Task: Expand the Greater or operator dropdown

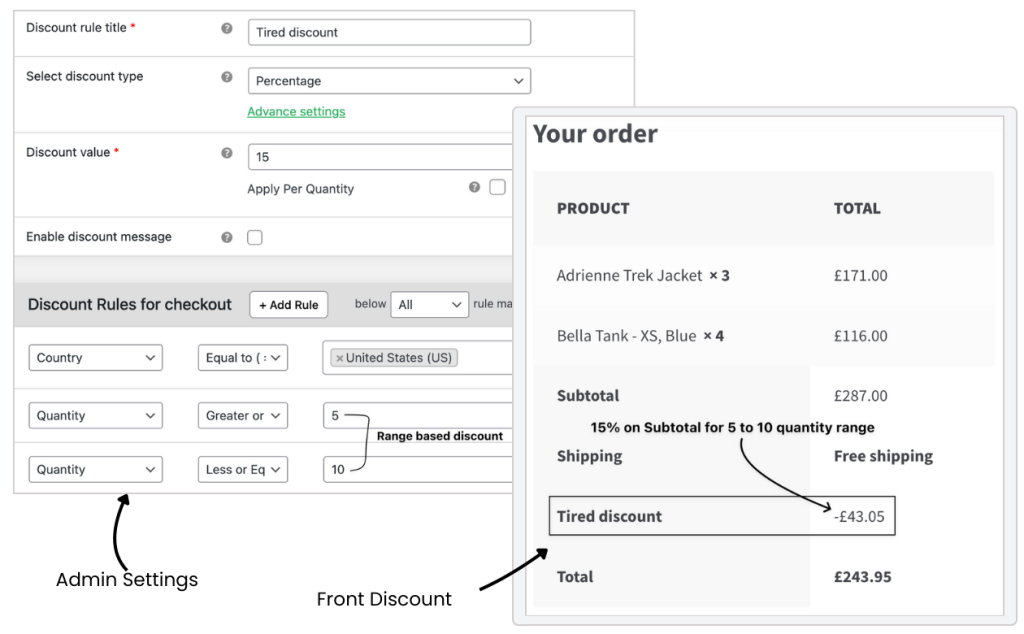Action: coord(243,416)
